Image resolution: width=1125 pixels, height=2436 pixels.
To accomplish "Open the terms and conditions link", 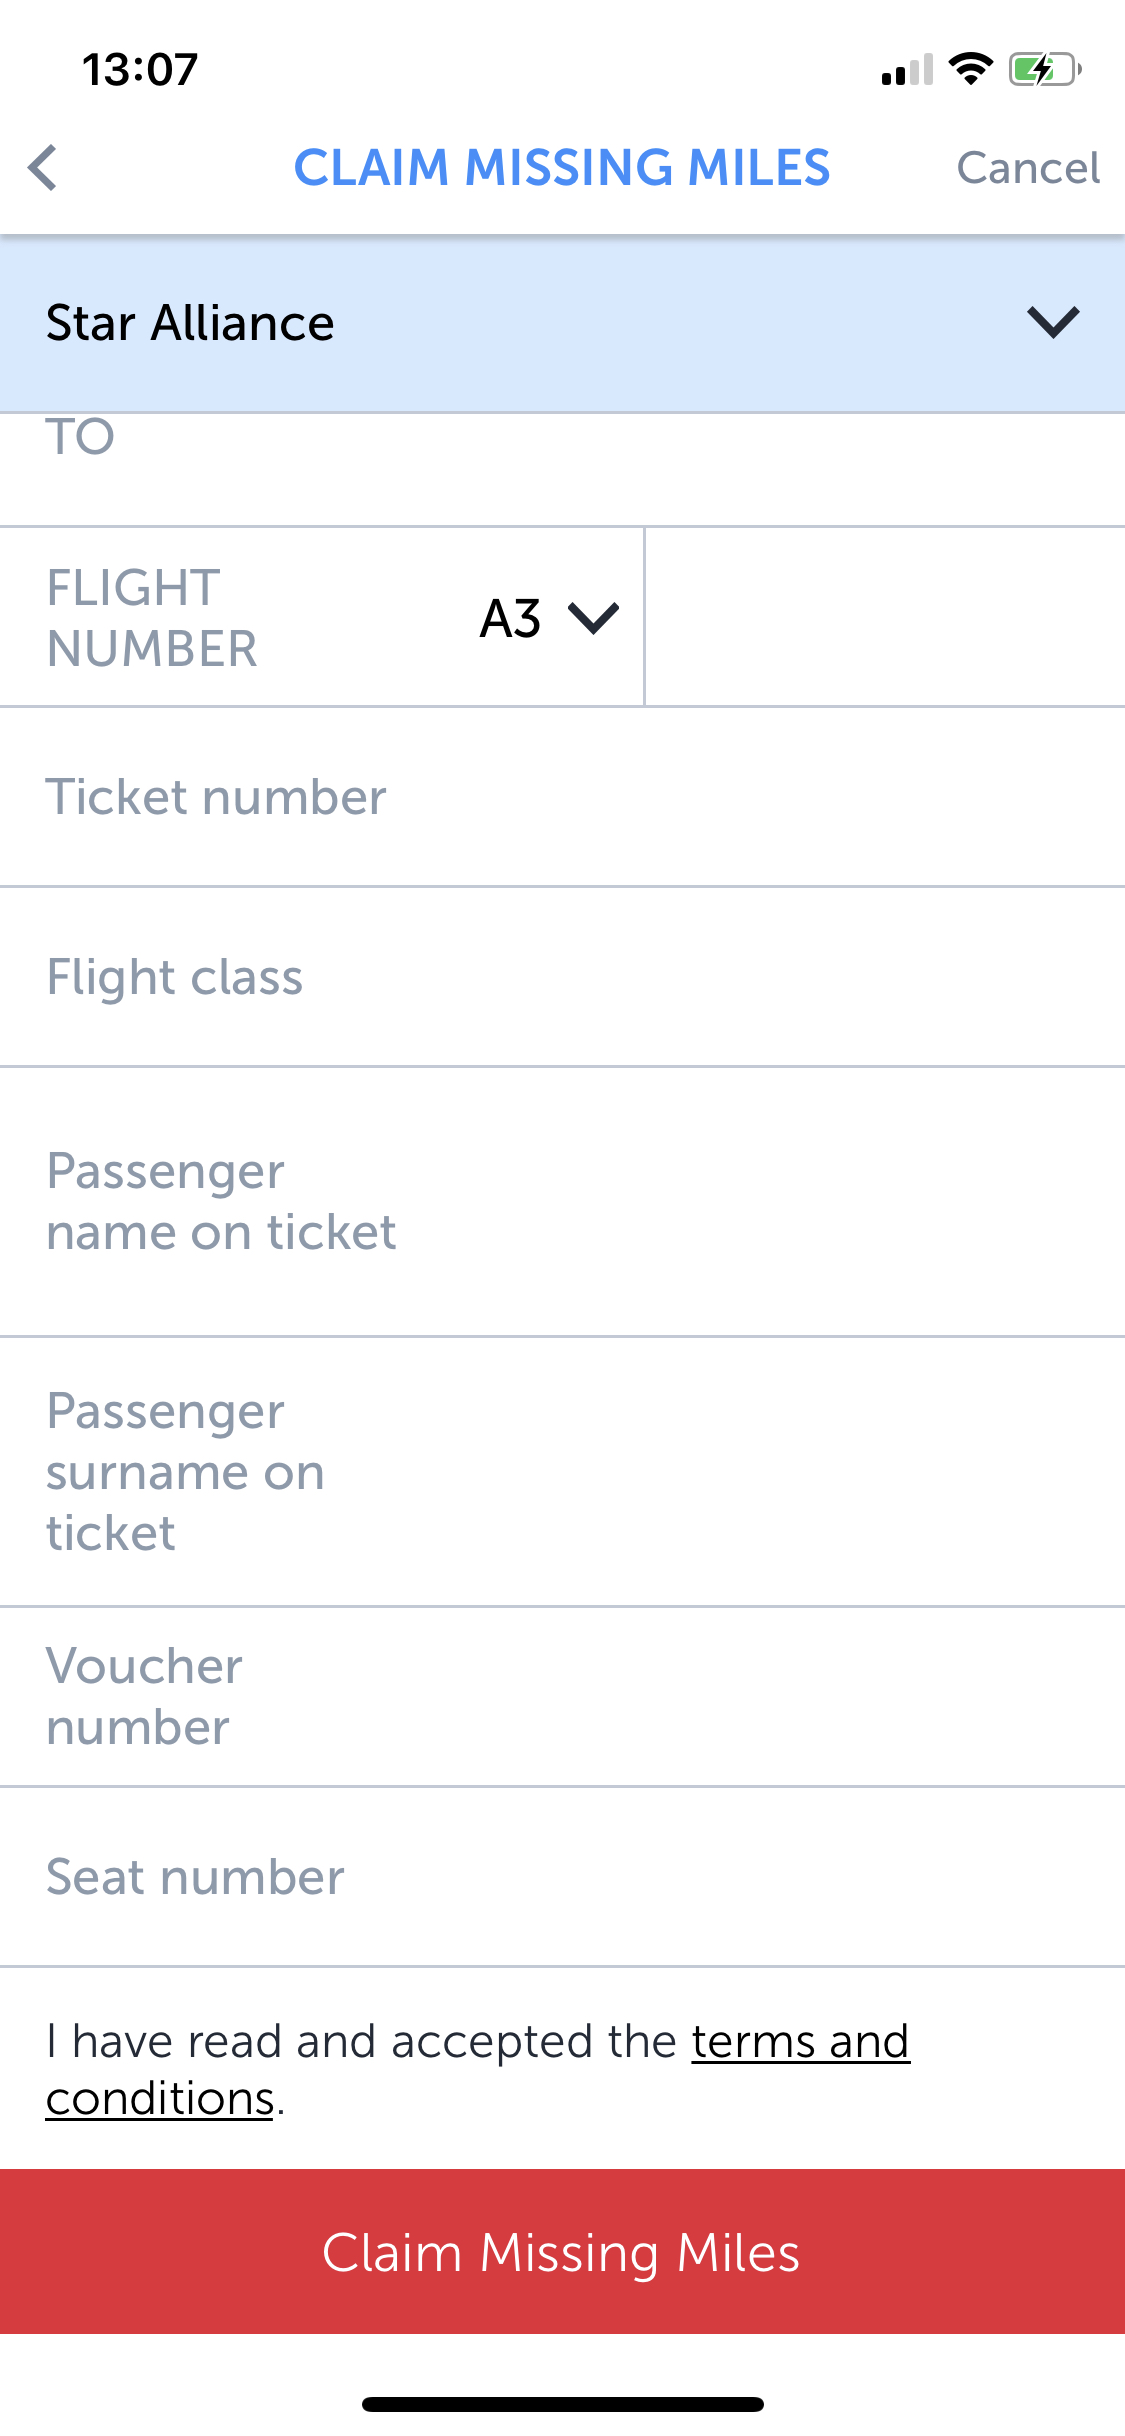I will point(478,2069).
